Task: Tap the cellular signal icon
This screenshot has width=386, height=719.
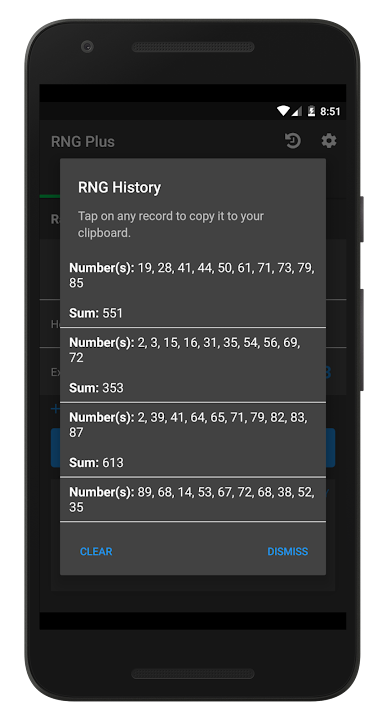Action: [296, 111]
